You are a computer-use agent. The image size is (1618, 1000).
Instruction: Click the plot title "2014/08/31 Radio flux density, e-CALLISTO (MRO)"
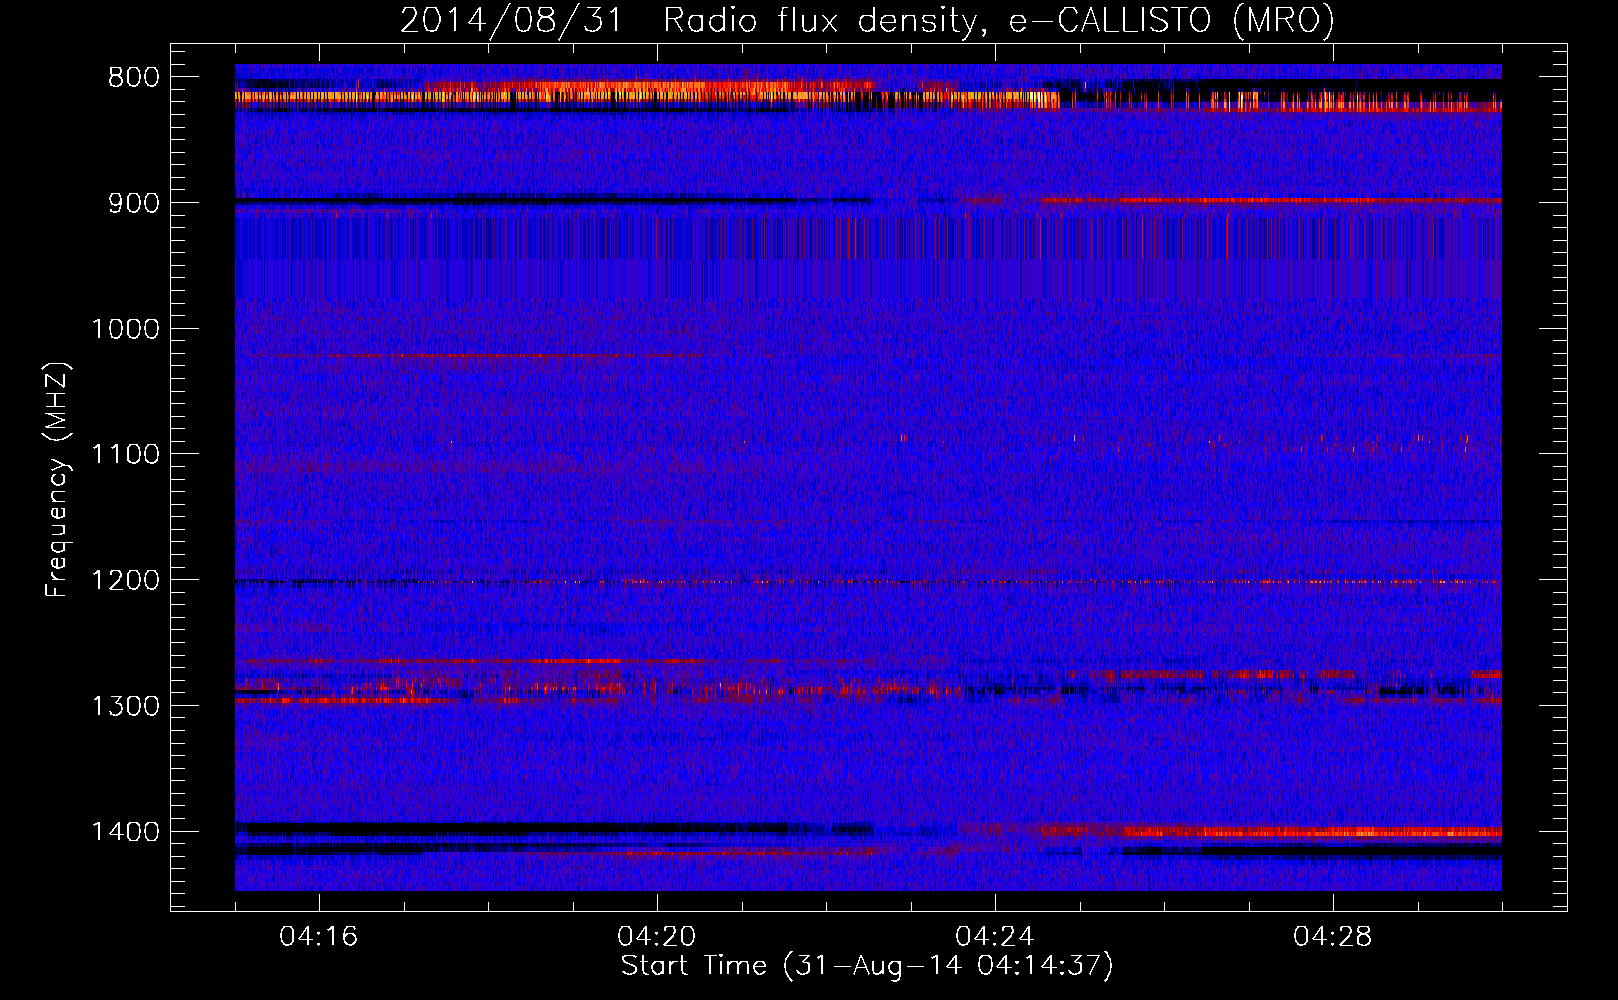point(867,20)
